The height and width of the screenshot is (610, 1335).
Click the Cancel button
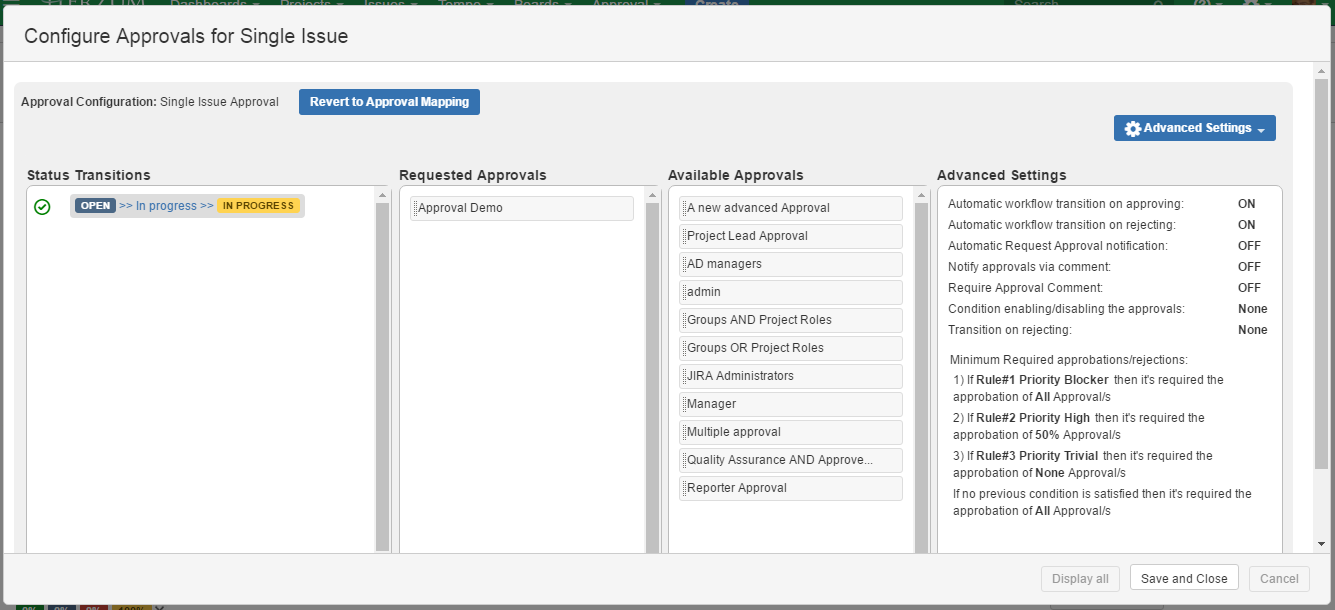click(1279, 578)
